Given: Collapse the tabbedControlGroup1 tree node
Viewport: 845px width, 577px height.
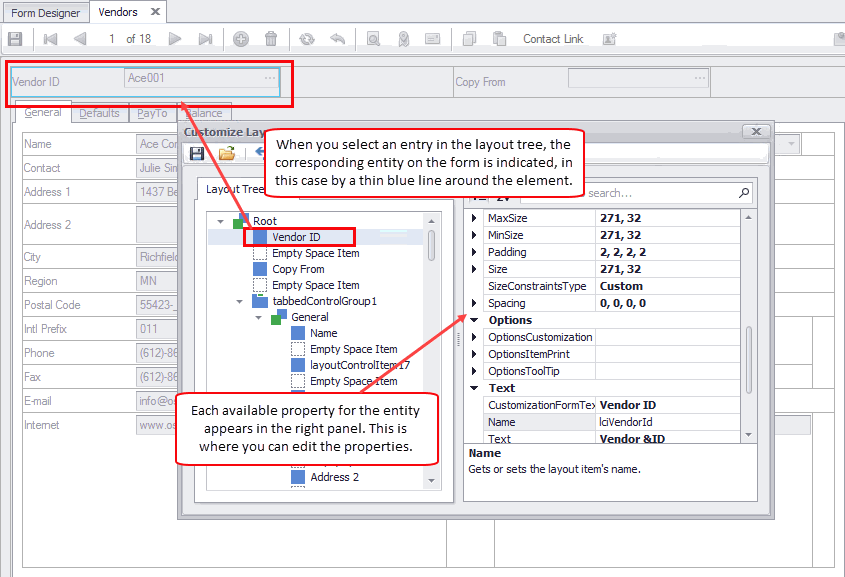Looking at the screenshot, I should click(x=239, y=301).
